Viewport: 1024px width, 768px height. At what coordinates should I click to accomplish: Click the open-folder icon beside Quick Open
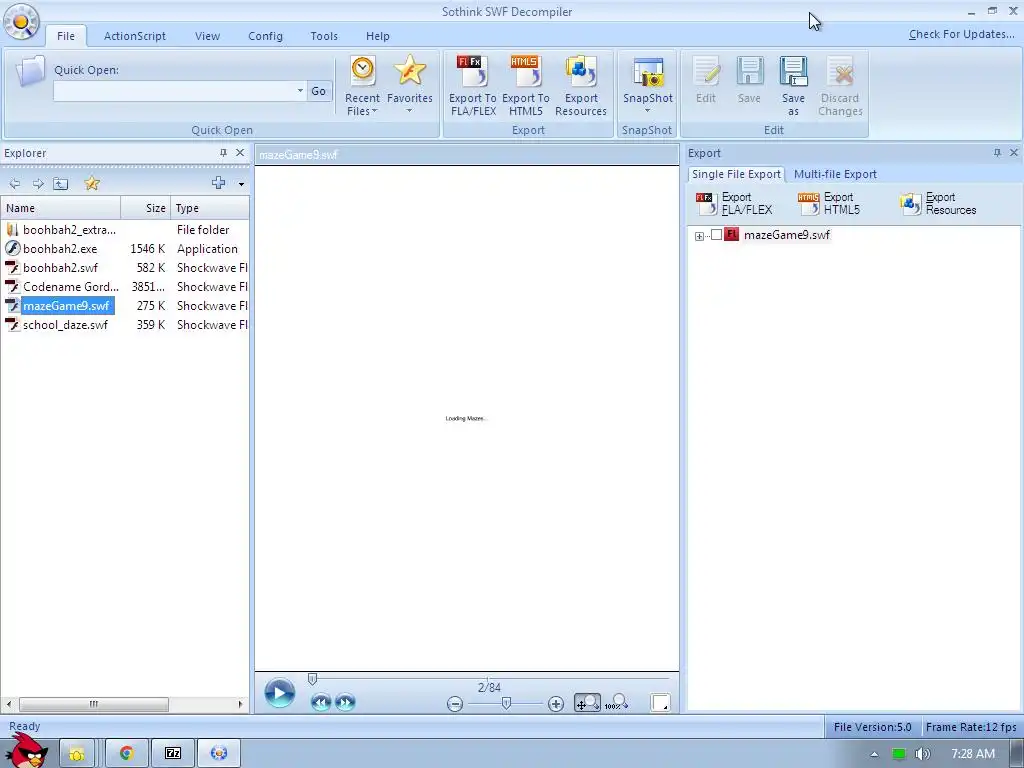pyautogui.click(x=30, y=72)
